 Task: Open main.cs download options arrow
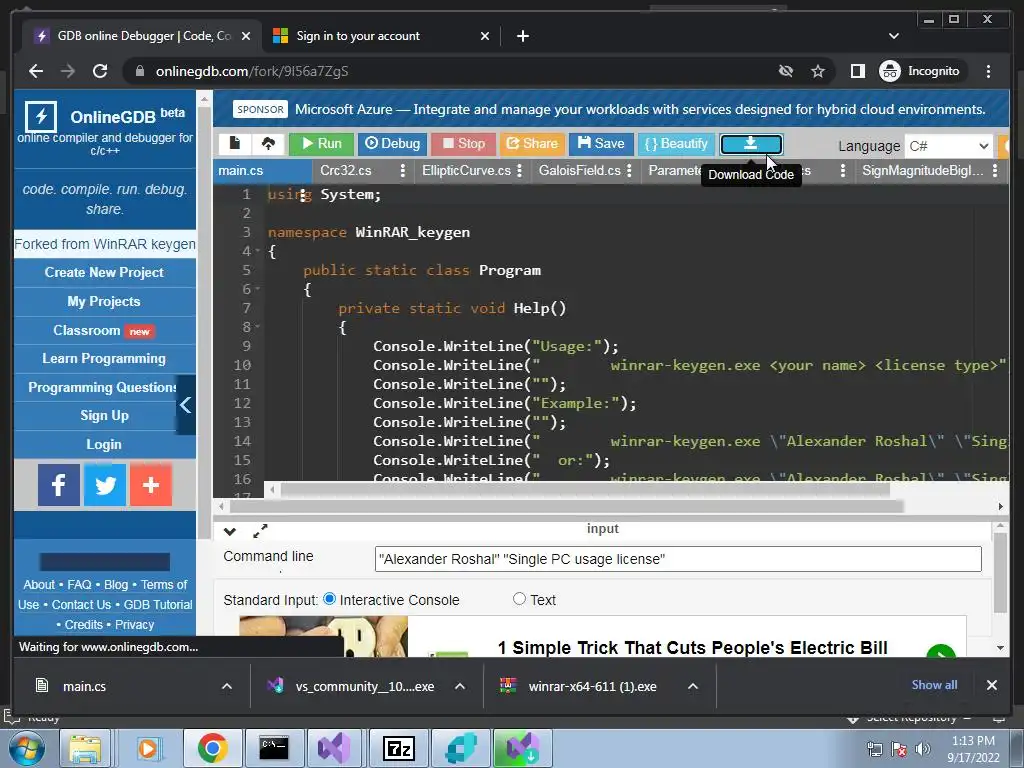227,686
